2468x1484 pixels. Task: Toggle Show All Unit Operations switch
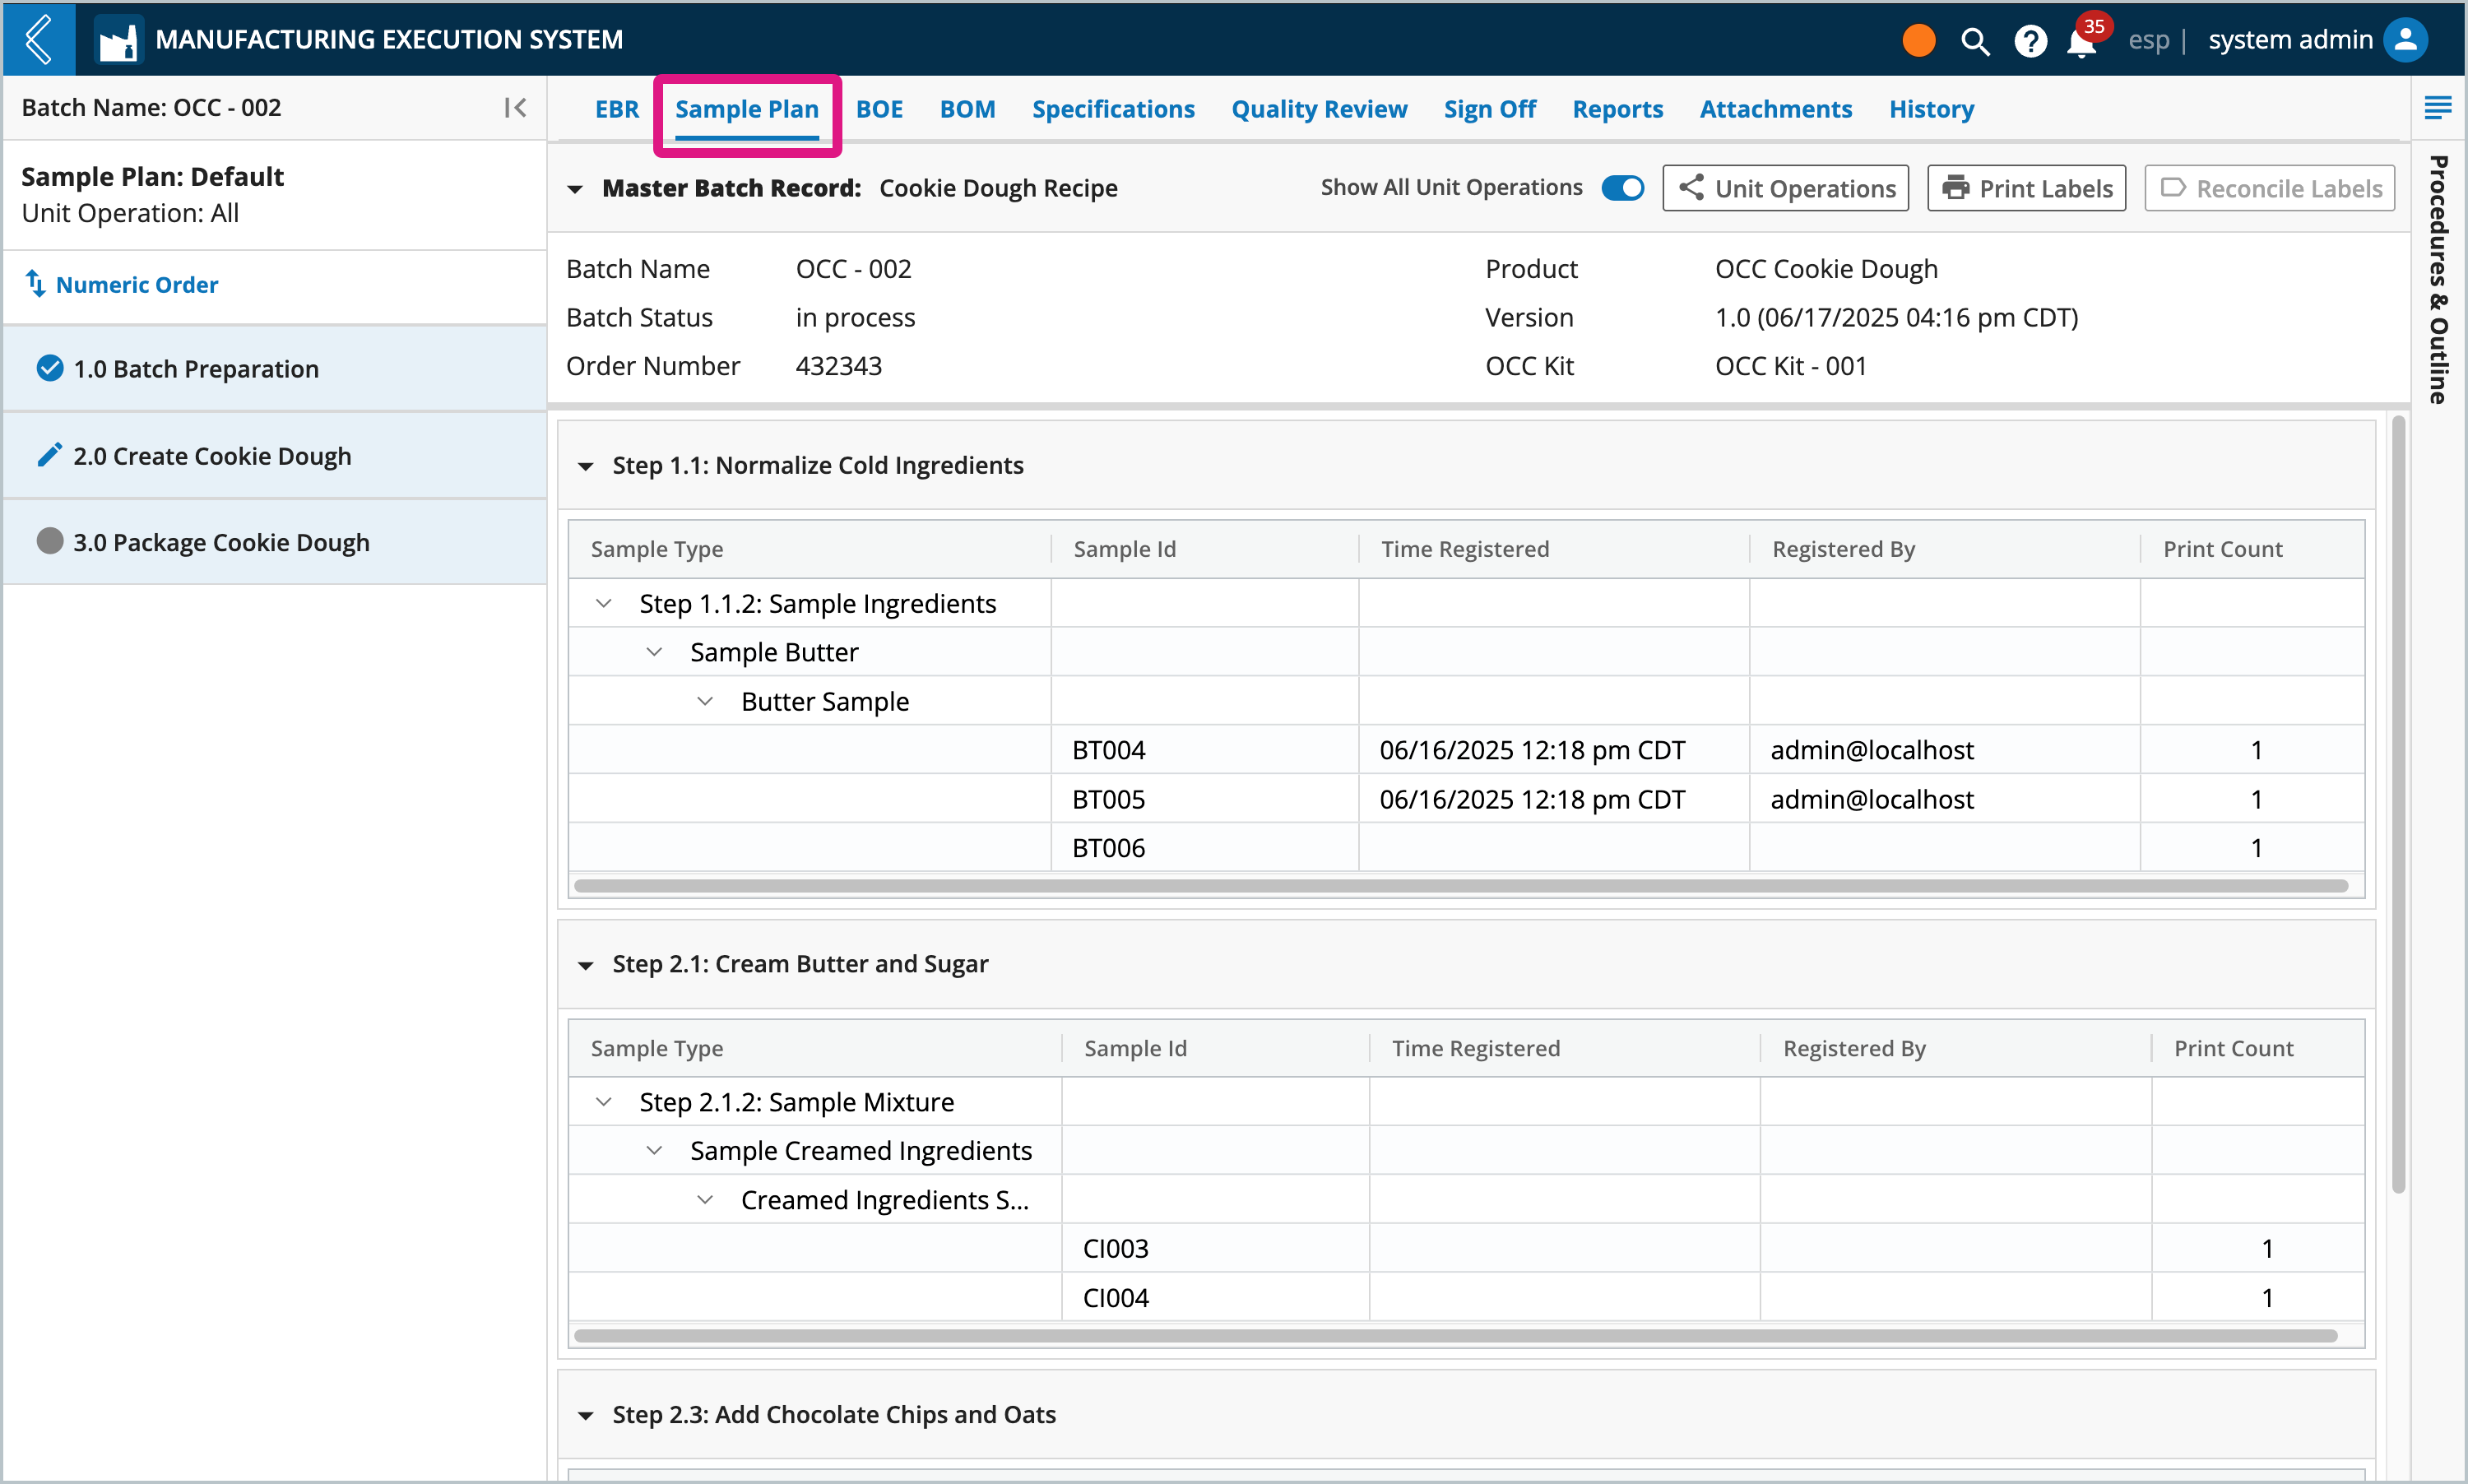[x=1622, y=188]
